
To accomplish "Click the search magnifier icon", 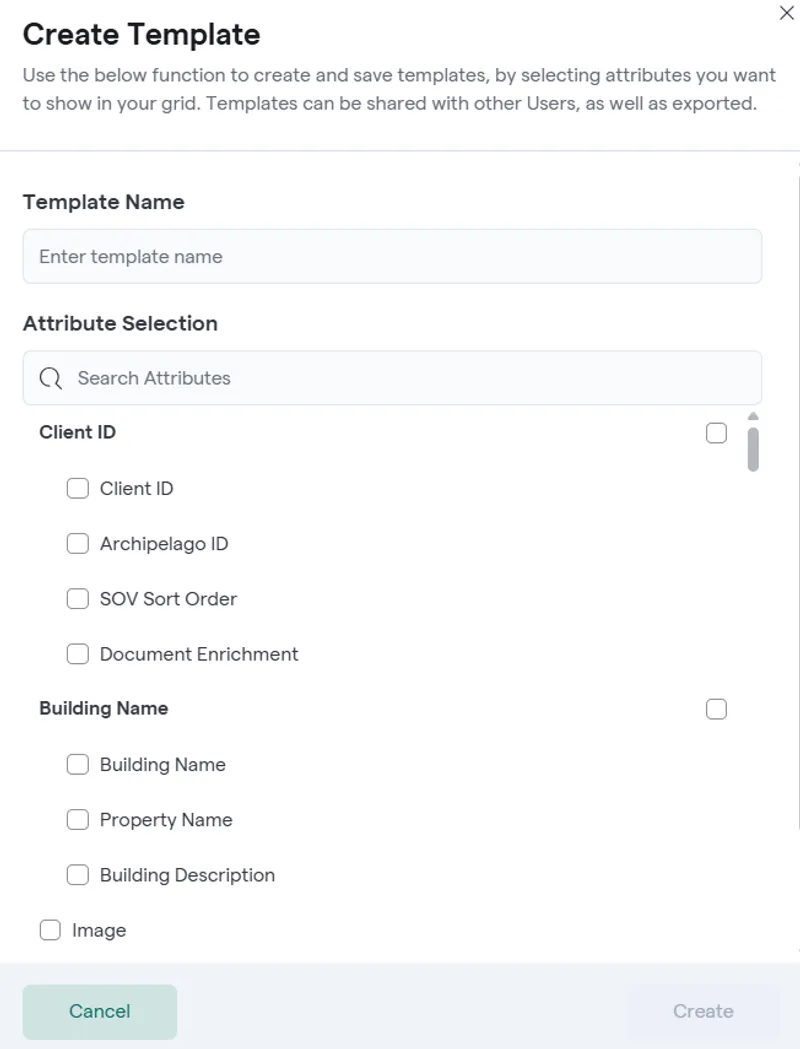I will click(x=51, y=379).
